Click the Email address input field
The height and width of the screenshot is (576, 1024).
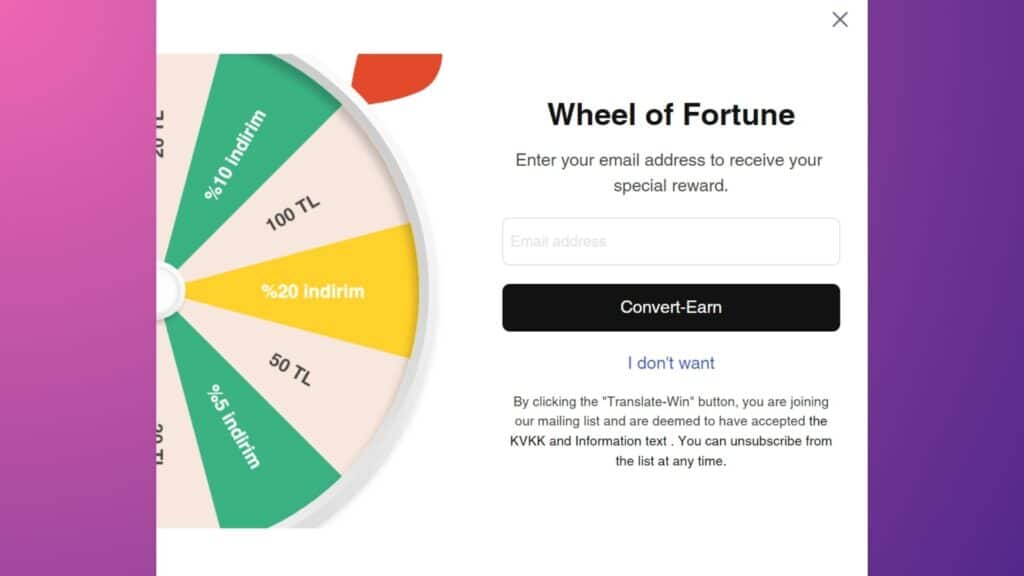pos(670,241)
